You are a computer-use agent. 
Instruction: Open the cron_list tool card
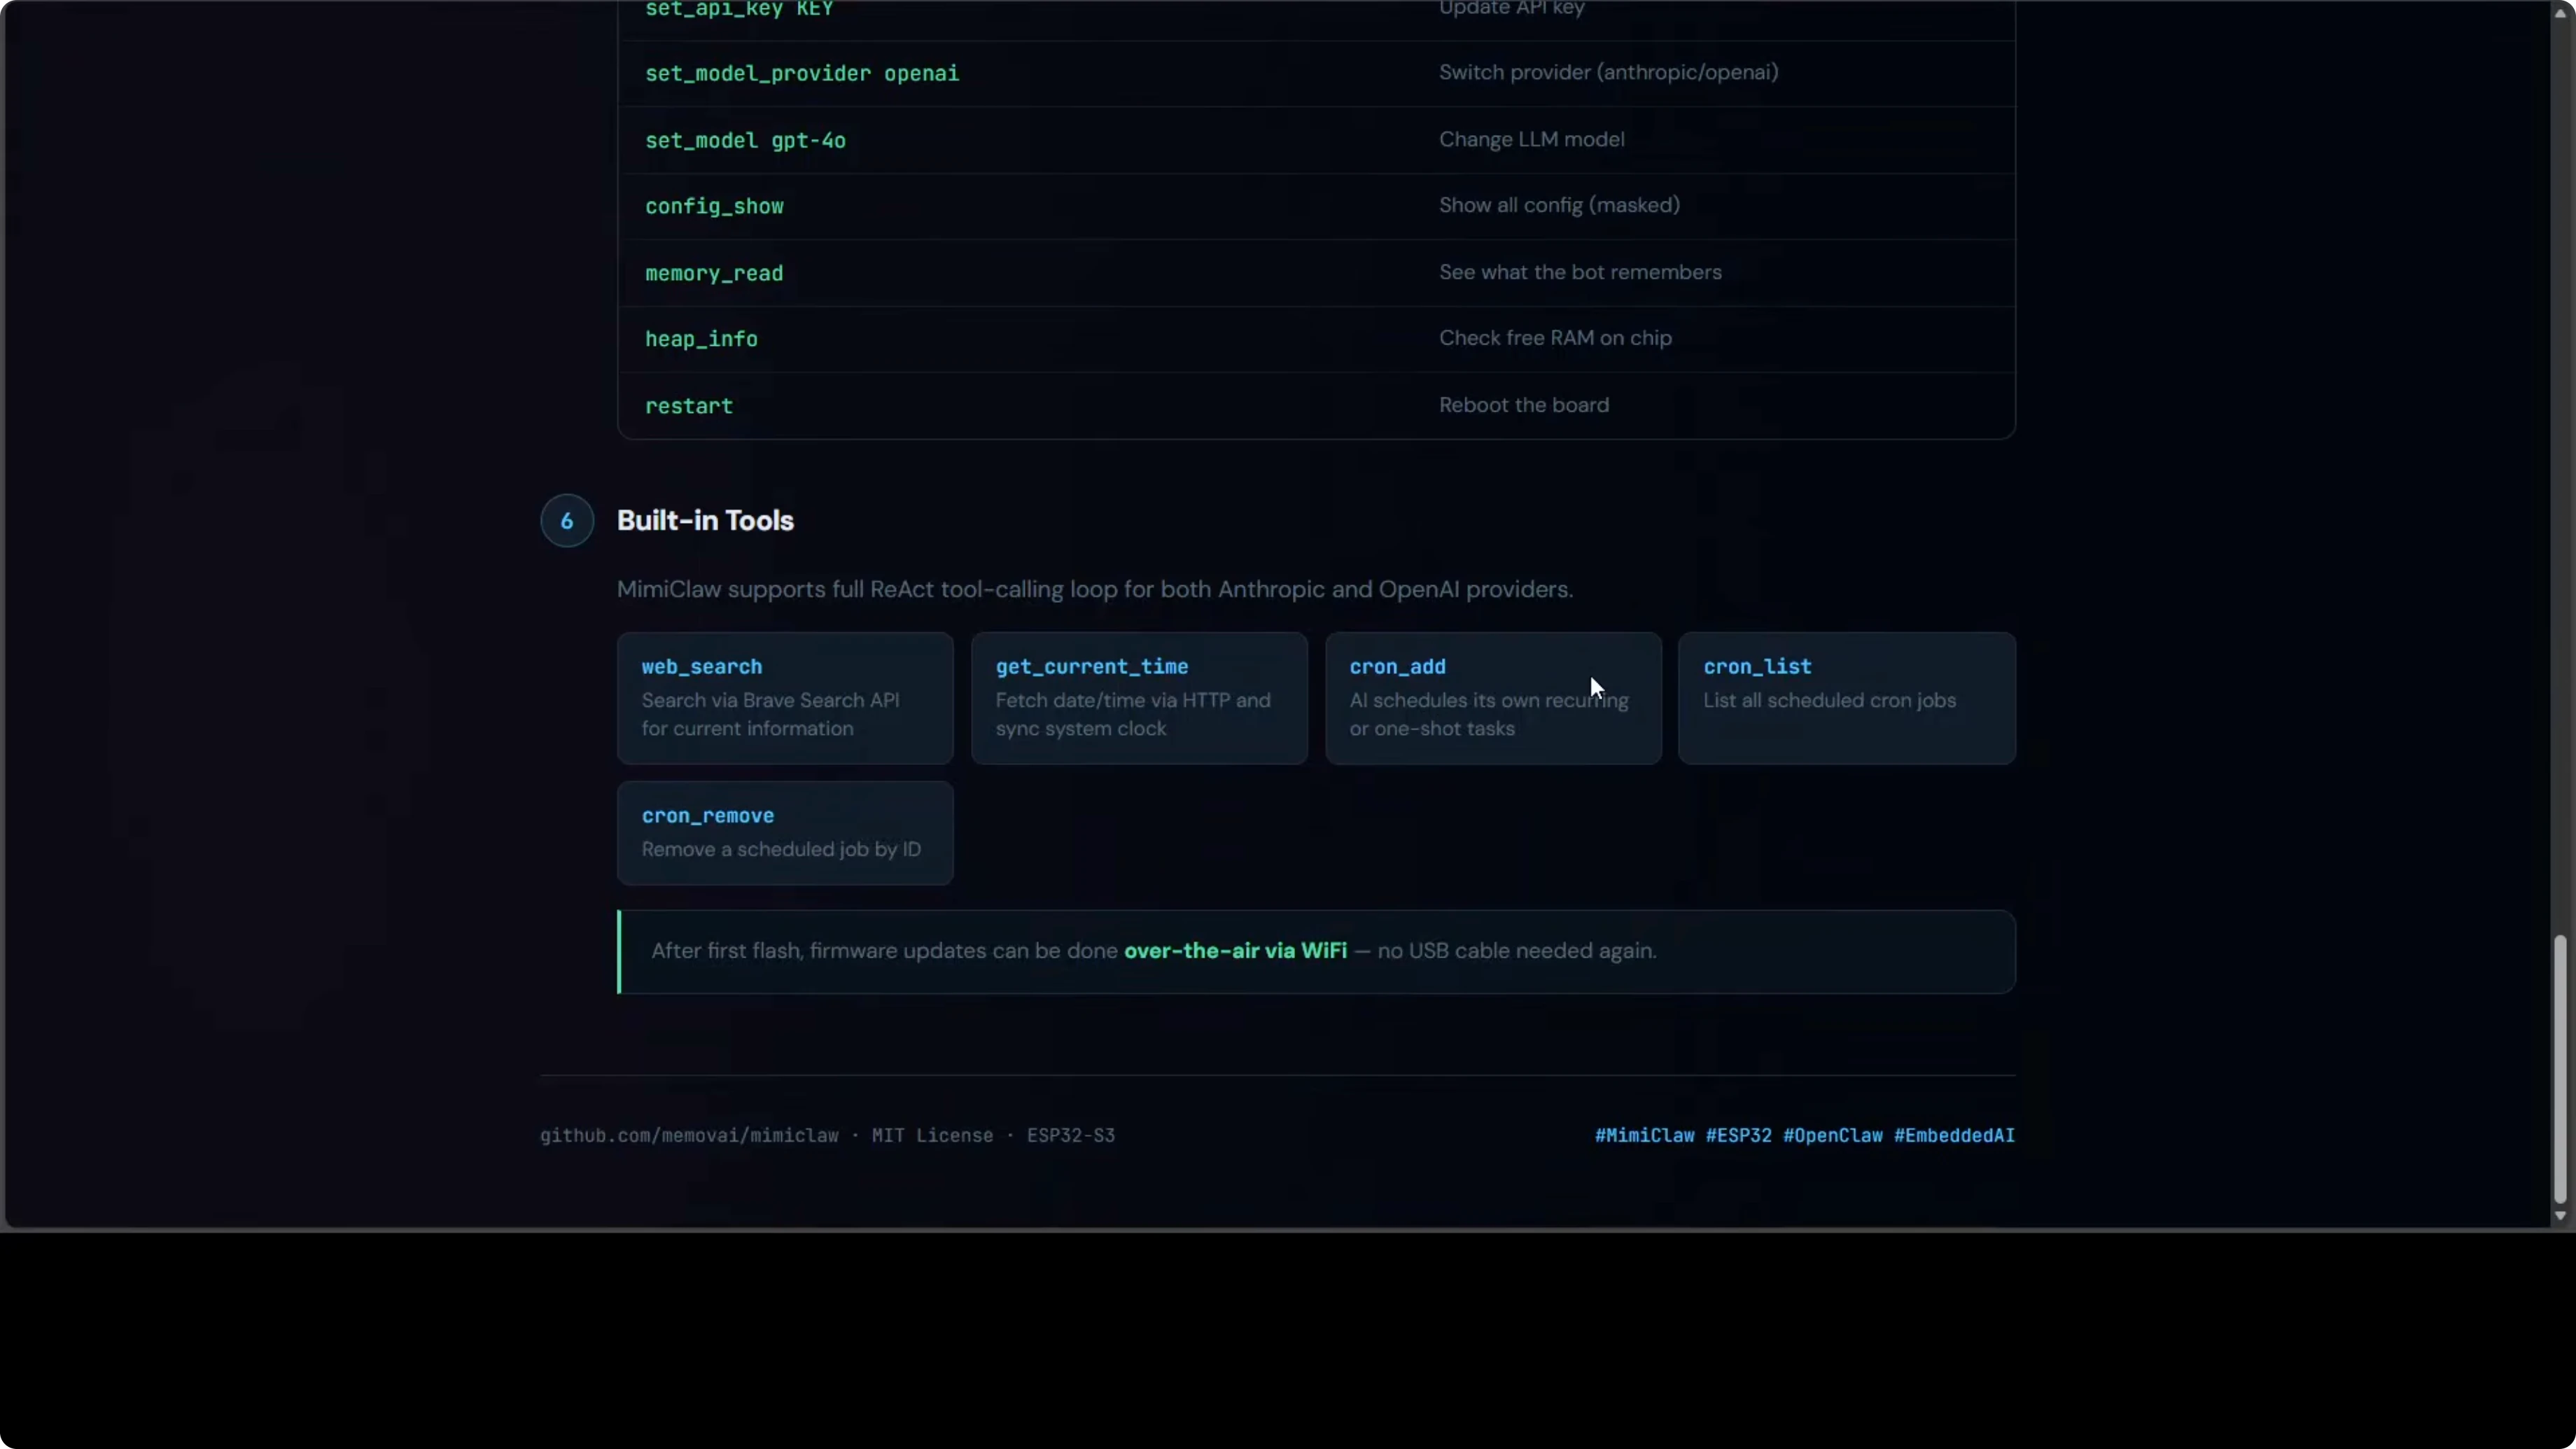(1846, 698)
